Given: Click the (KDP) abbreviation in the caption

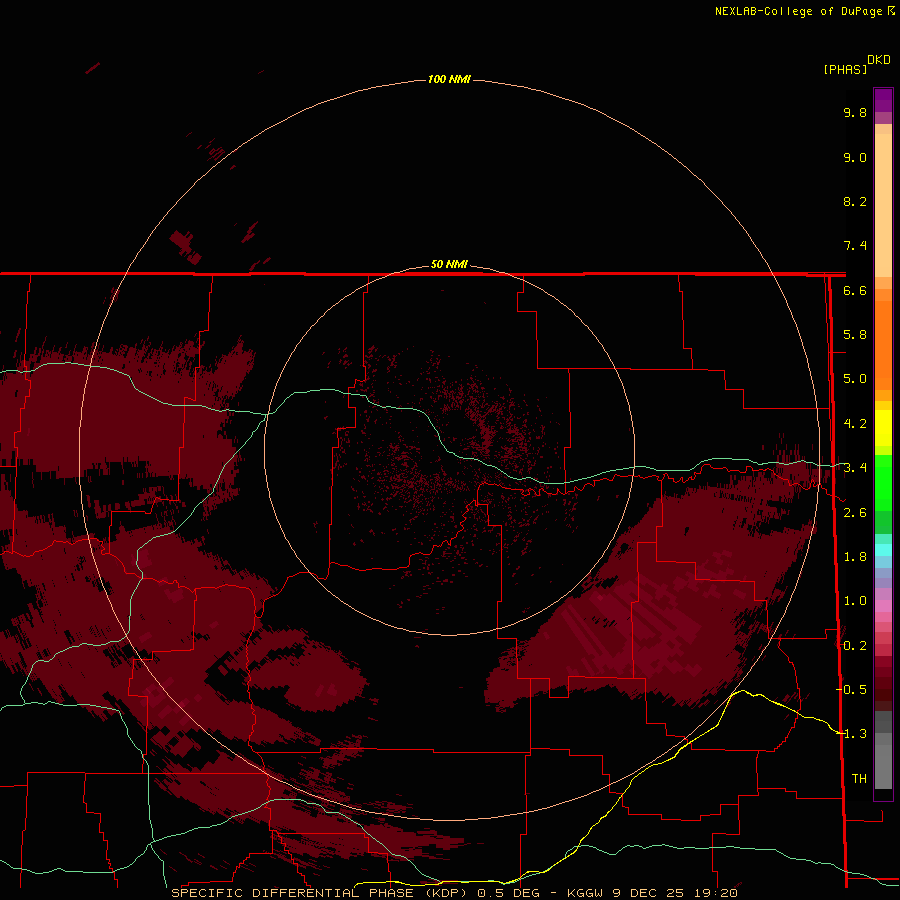Looking at the screenshot, I should click(x=446, y=893).
